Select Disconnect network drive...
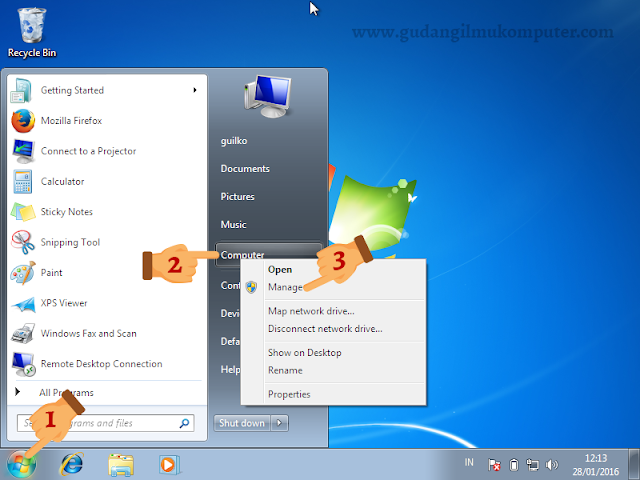 pos(325,329)
